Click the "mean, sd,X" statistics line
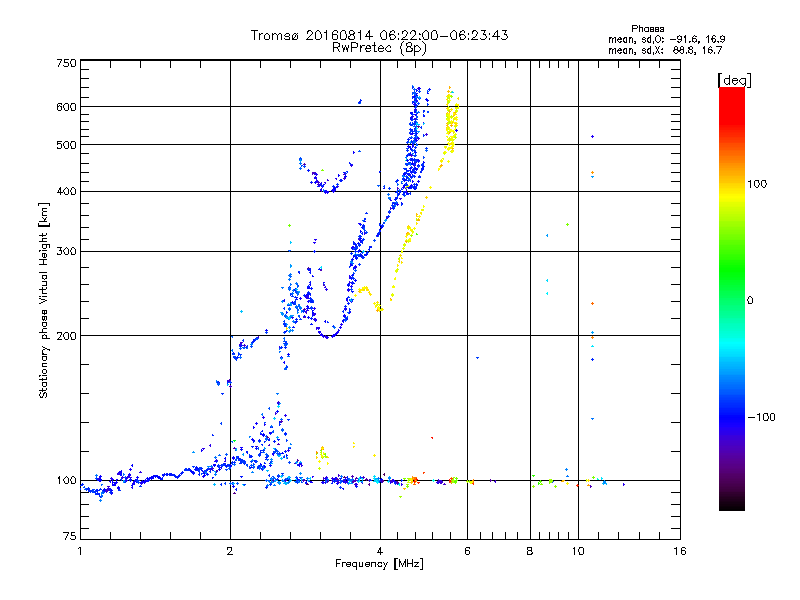 665,50
